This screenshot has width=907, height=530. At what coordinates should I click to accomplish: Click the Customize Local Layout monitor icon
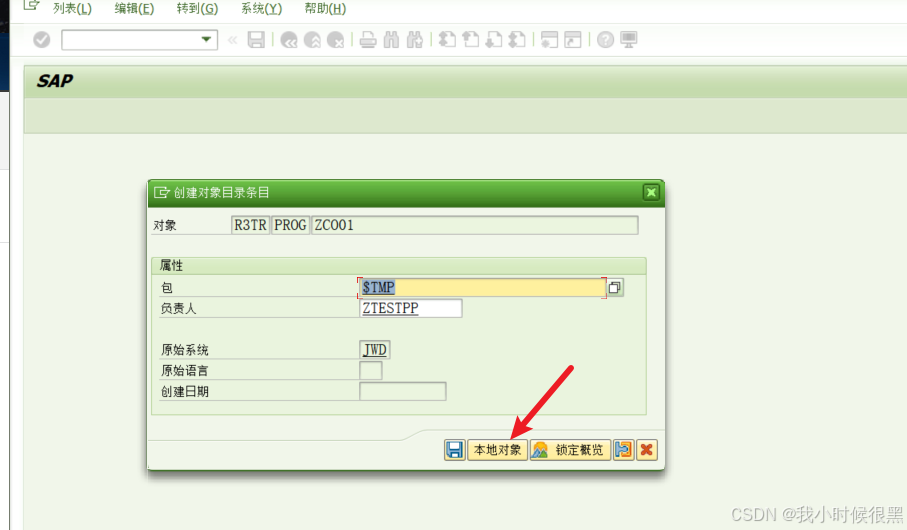point(629,39)
